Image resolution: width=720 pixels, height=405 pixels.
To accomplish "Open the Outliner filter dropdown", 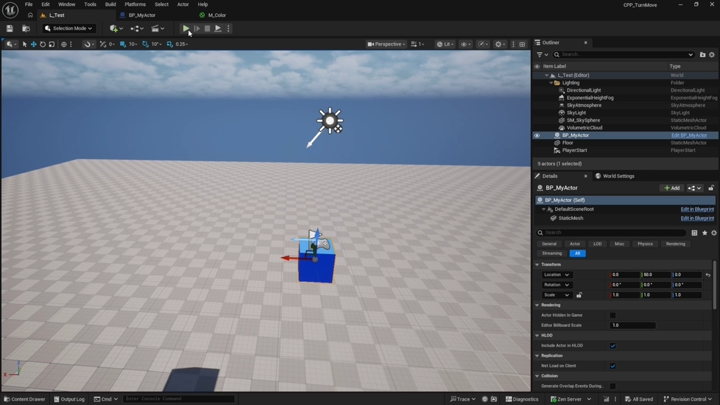I will (x=542, y=55).
